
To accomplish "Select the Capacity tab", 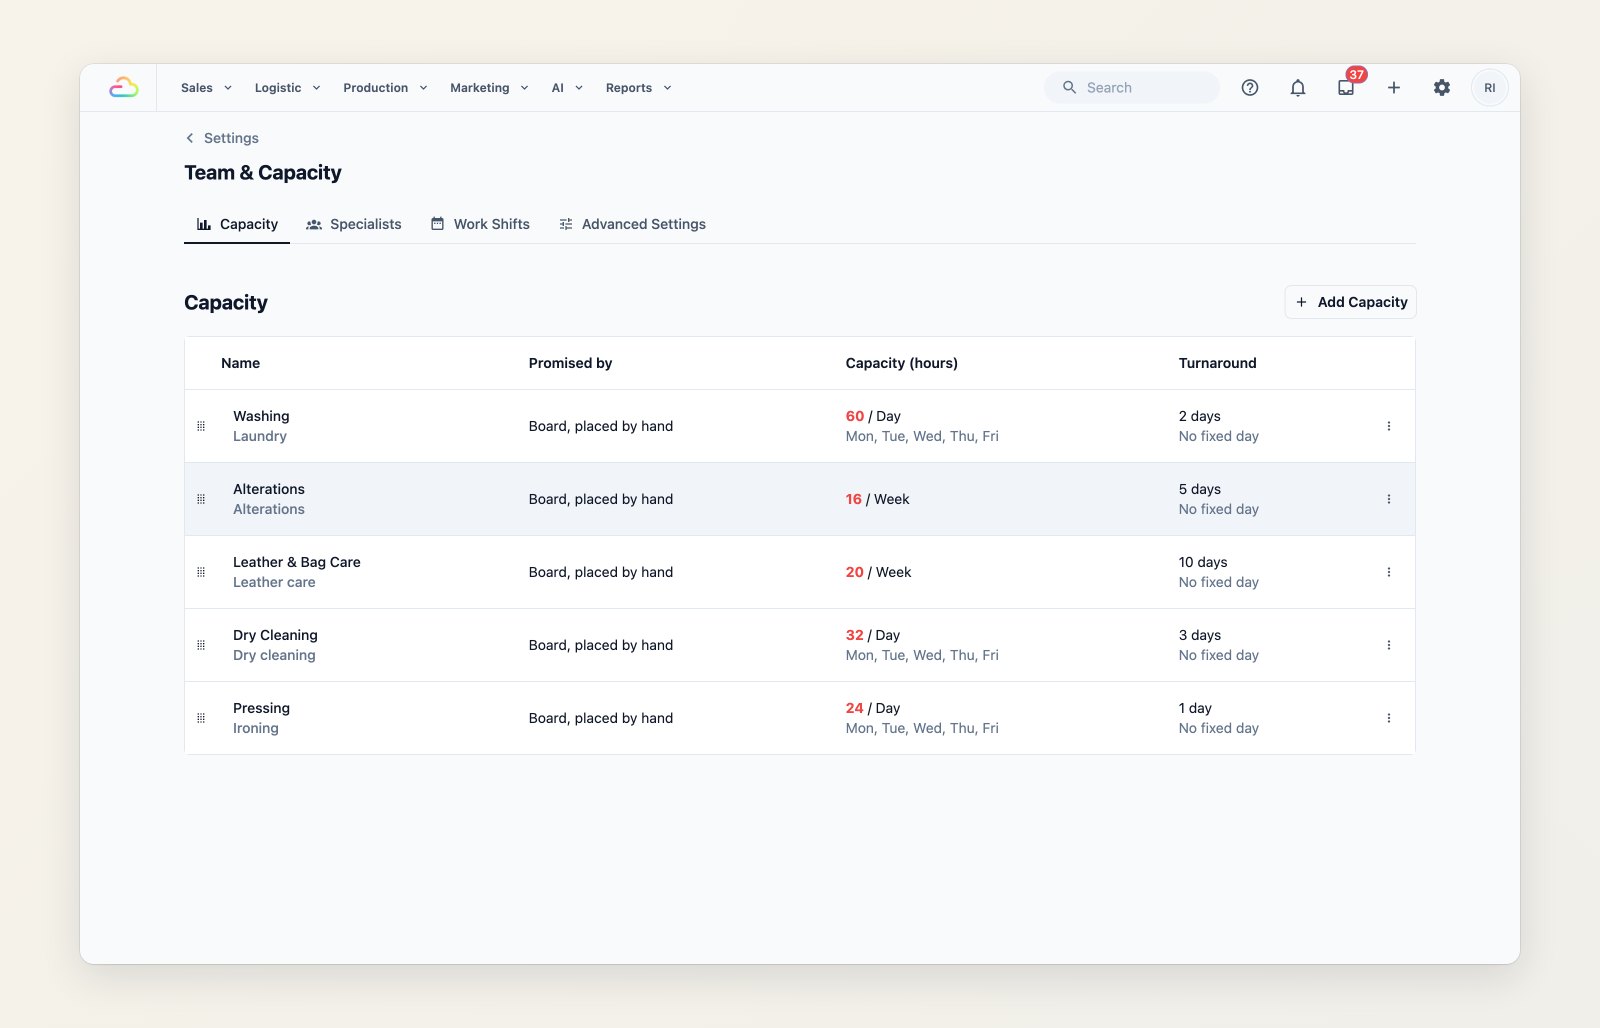I will coord(237,224).
